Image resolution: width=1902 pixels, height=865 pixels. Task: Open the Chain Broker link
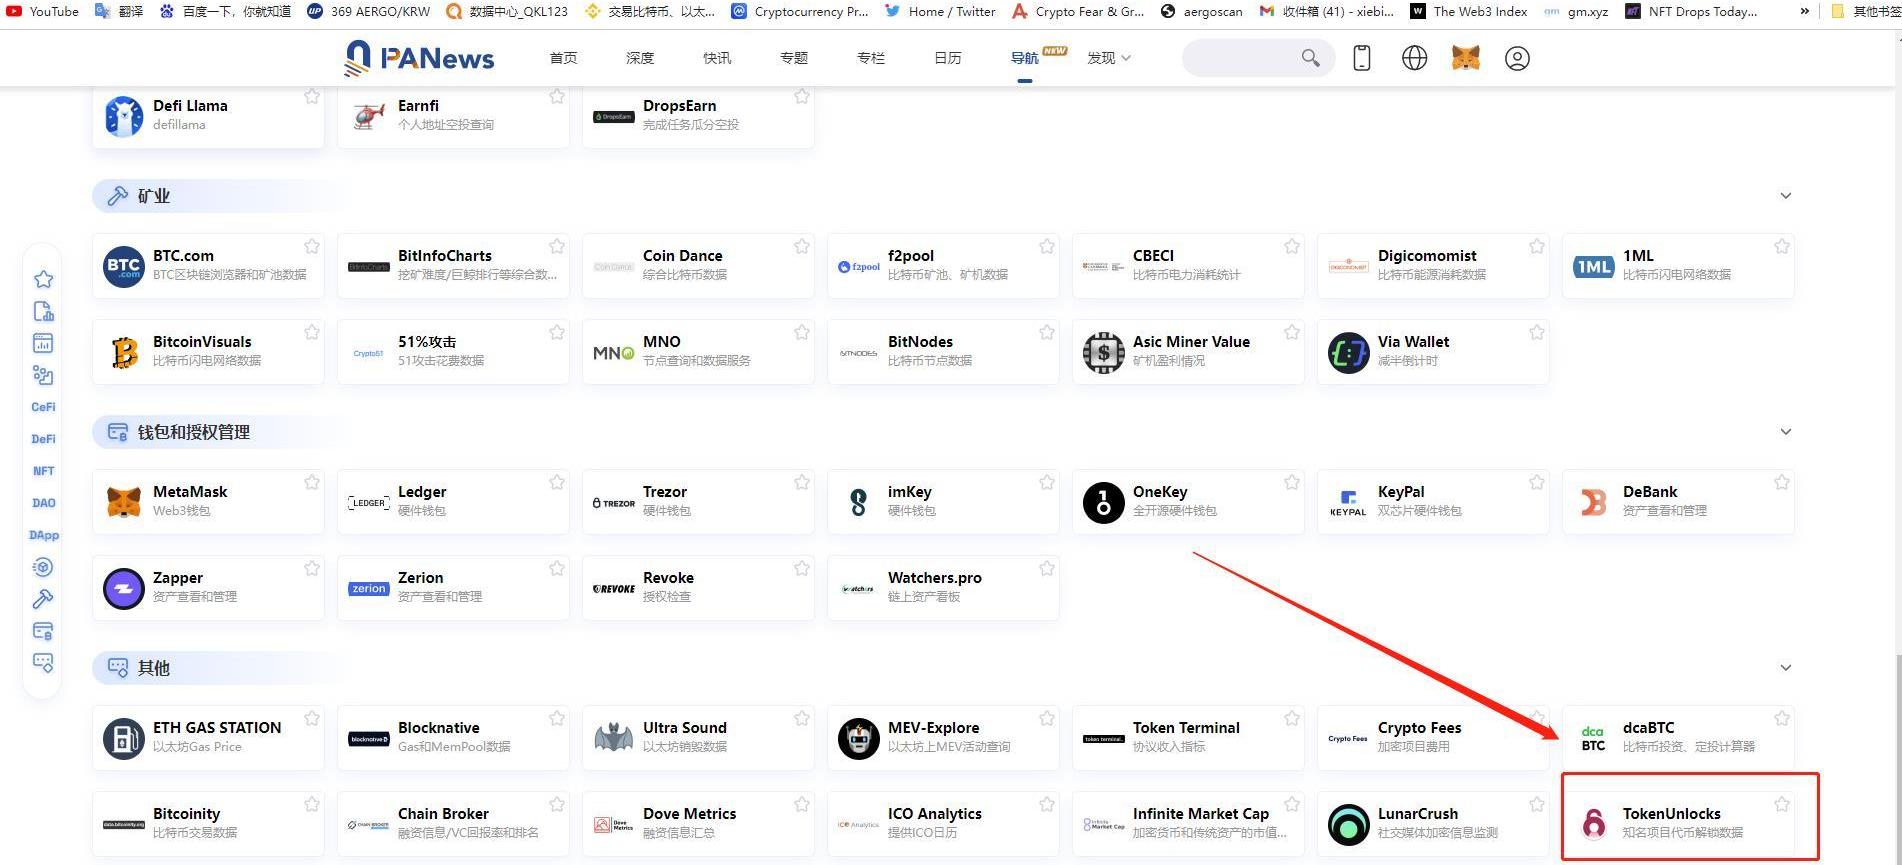pyautogui.click(x=443, y=814)
